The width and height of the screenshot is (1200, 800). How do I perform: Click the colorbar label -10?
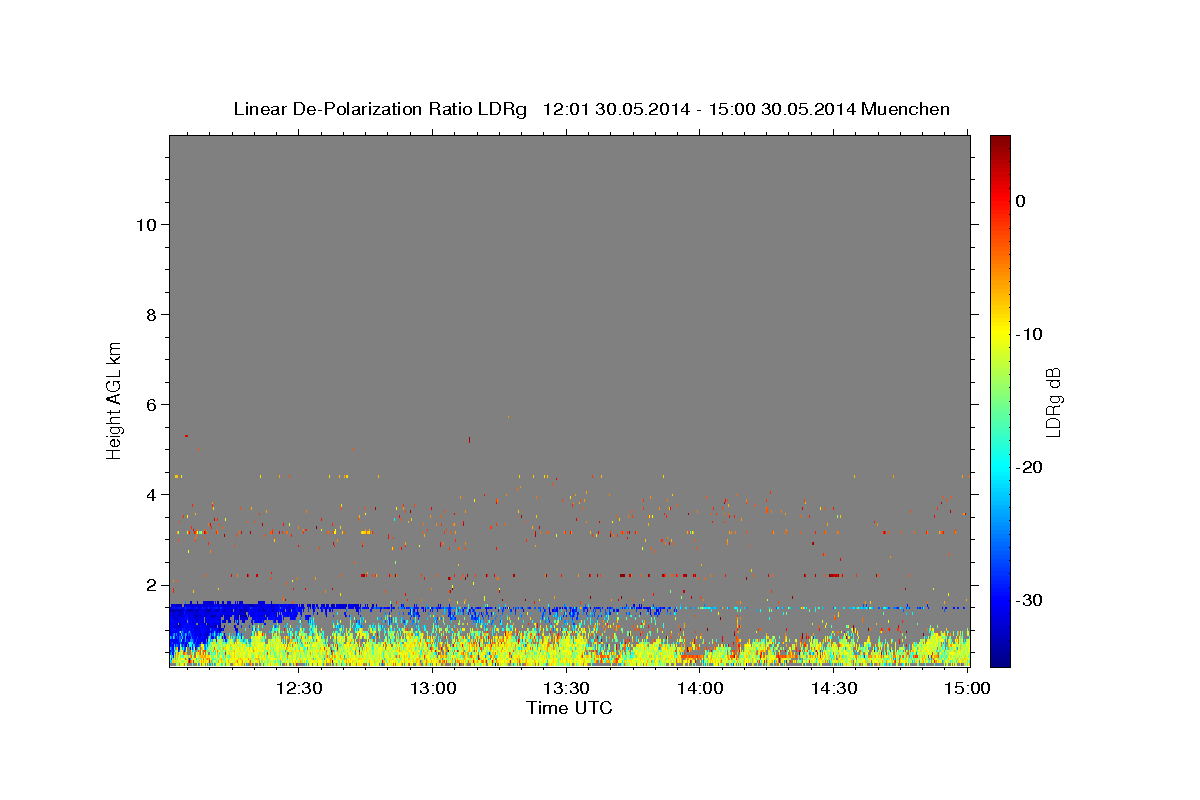[1030, 334]
